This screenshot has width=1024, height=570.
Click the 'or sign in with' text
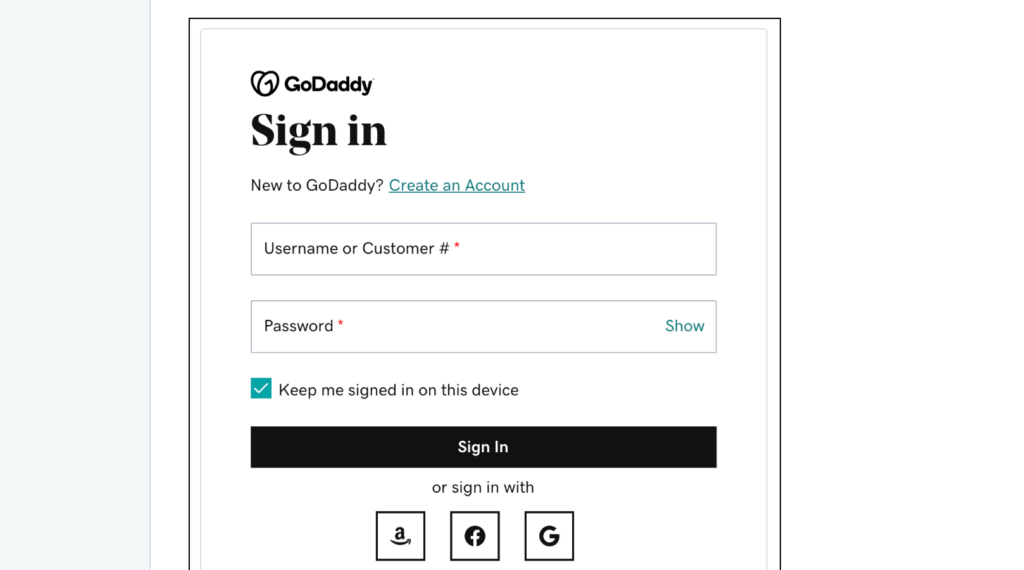[x=483, y=488]
